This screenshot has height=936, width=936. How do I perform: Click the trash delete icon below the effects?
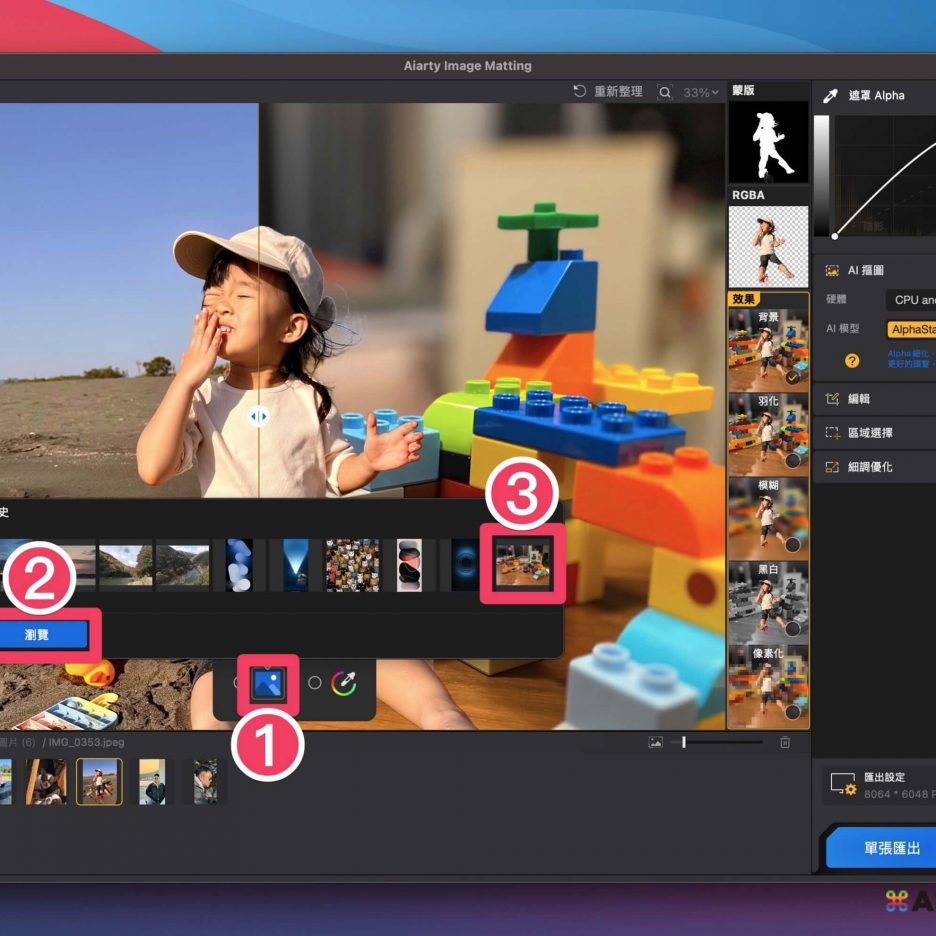(785, 742)
